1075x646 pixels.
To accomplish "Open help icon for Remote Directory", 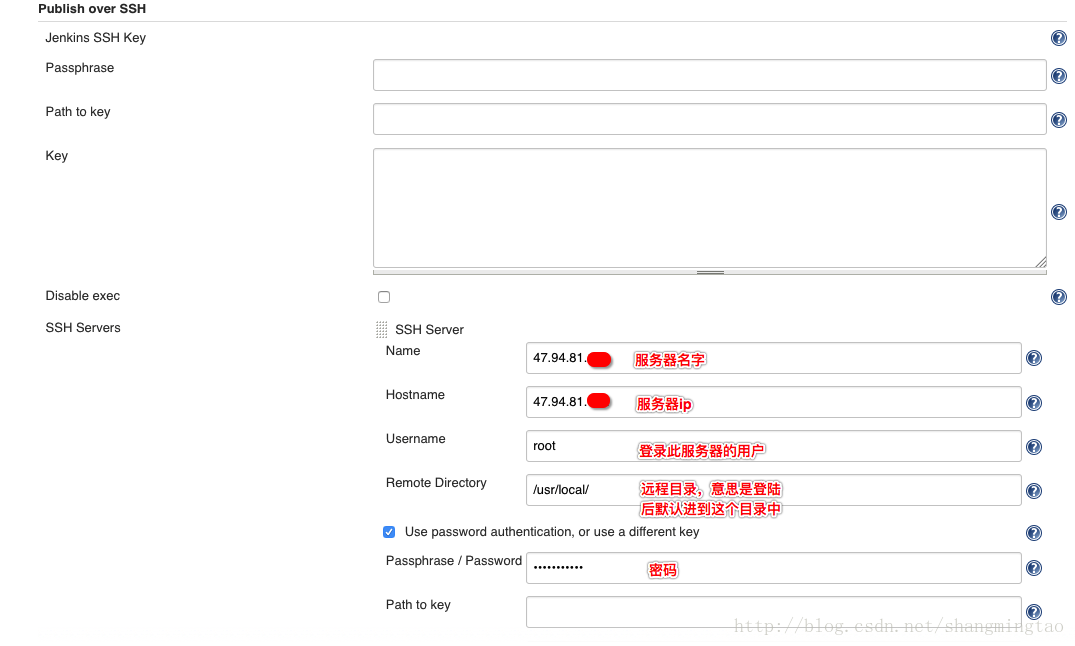I will tap(1034, 491).
